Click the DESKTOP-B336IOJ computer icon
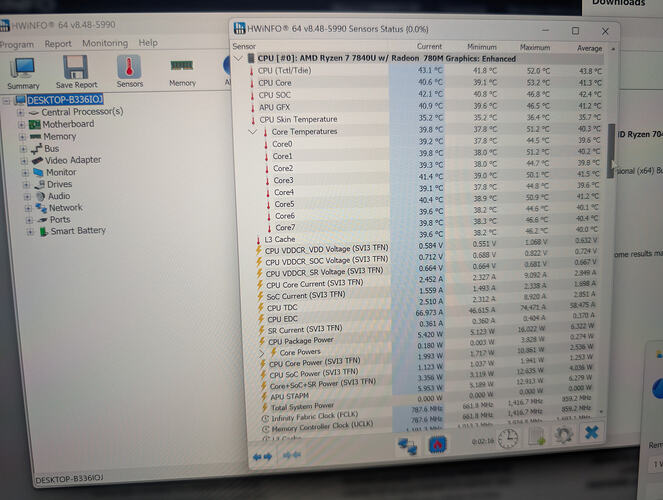The height and width of the screenshot is (500, 663). 20,100
